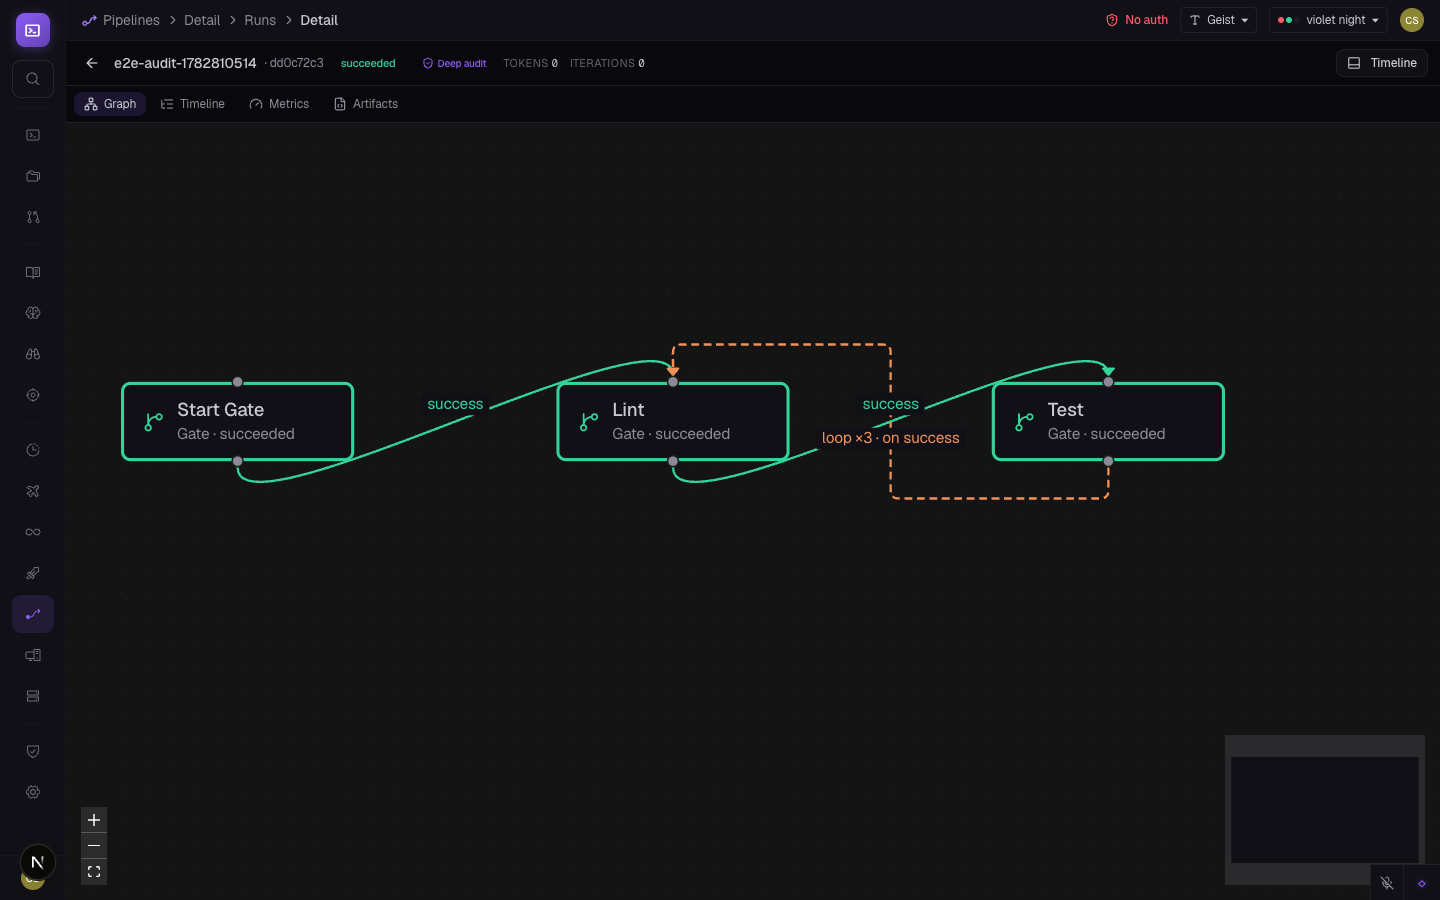Click the graph minimap overview

1325,810
